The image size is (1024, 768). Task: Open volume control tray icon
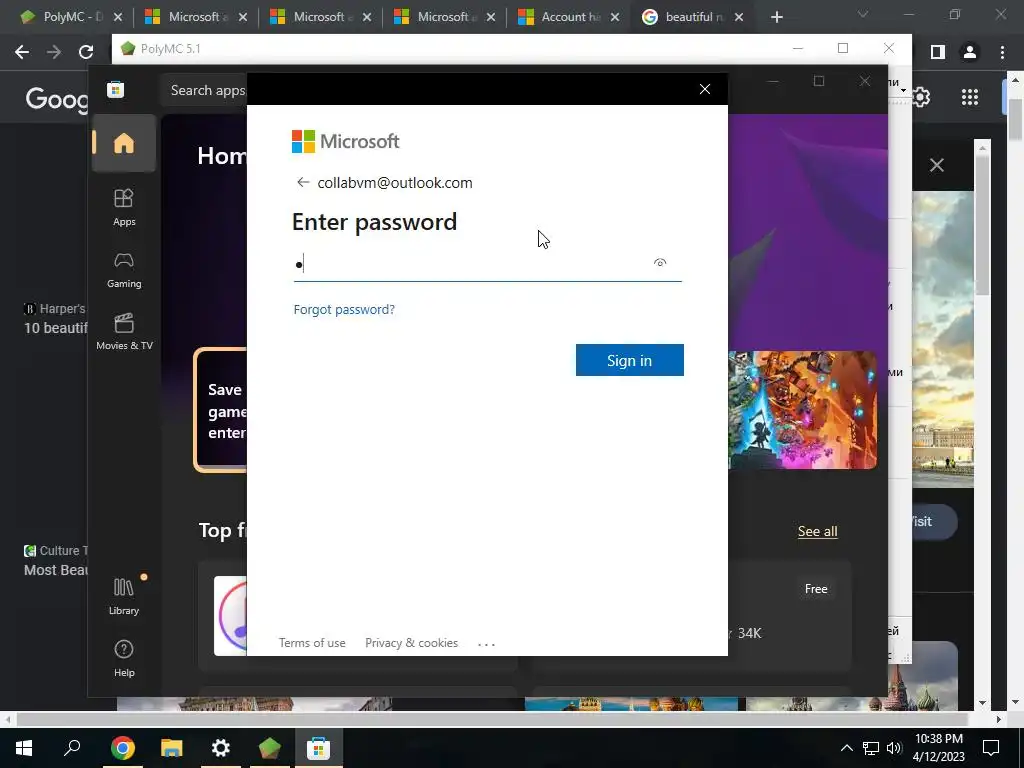[x=894, y=748]
